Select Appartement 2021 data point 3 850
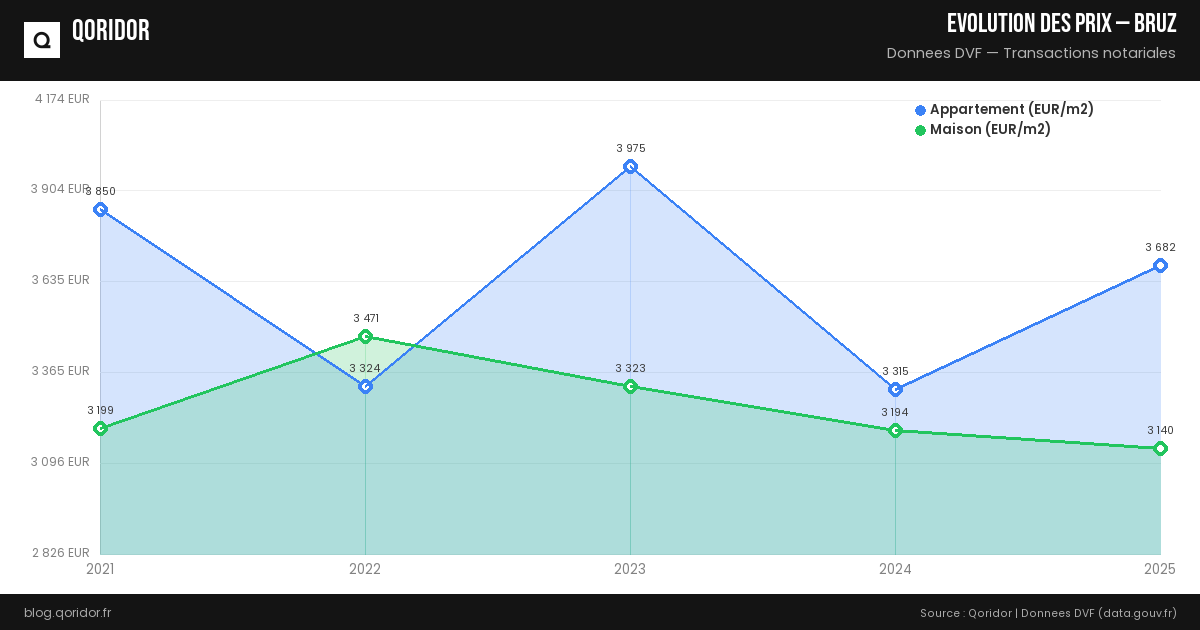1200x630 pixels. [x=100, y=209]
